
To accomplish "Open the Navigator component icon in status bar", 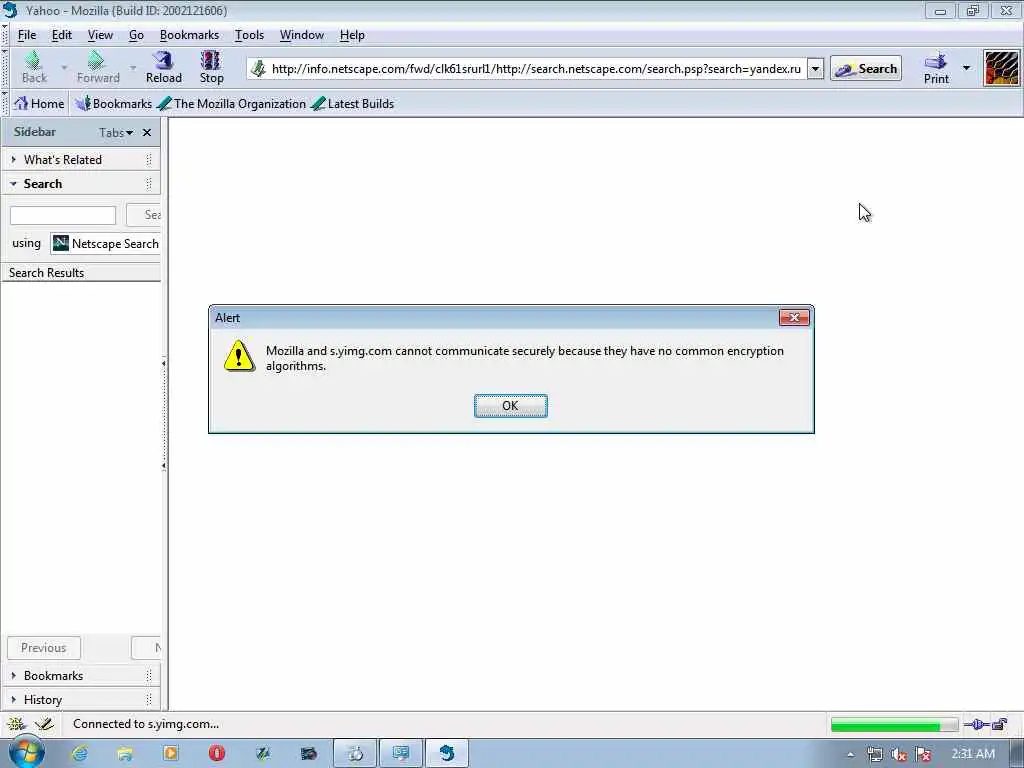I will pos(16,724).
